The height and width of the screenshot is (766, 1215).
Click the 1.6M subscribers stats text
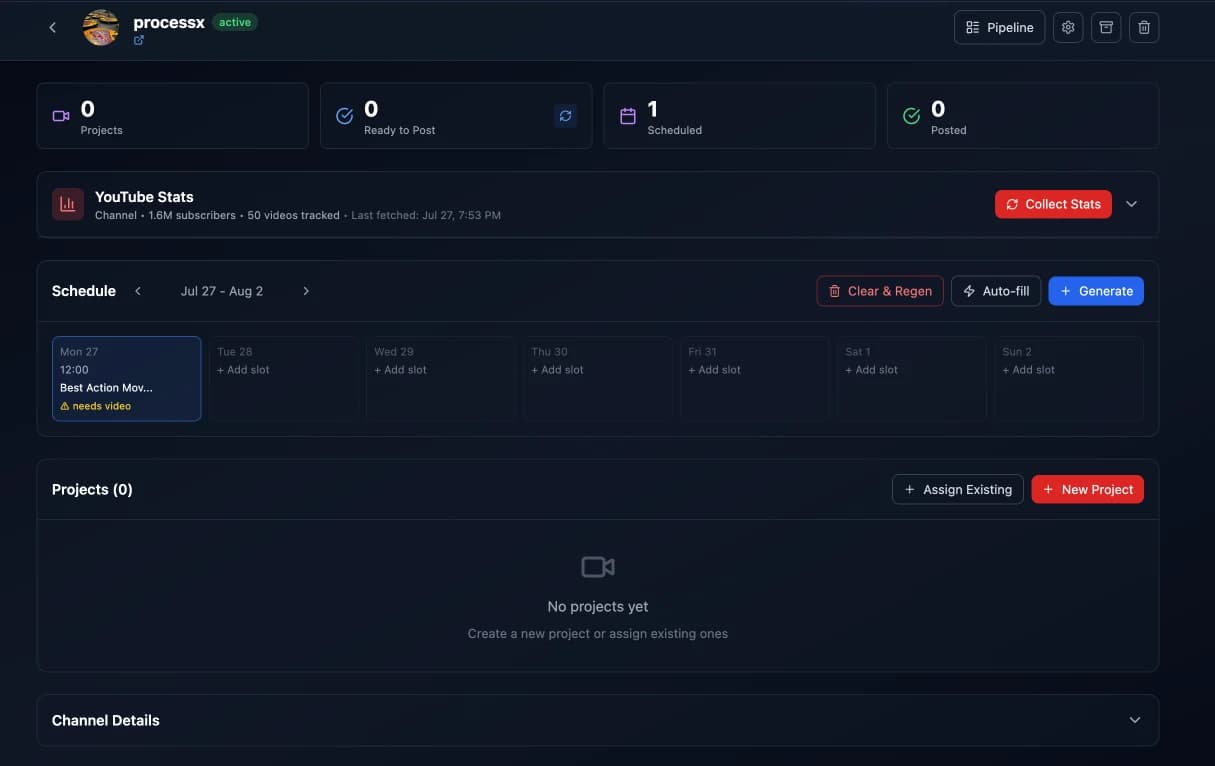(x=192, y=215)
